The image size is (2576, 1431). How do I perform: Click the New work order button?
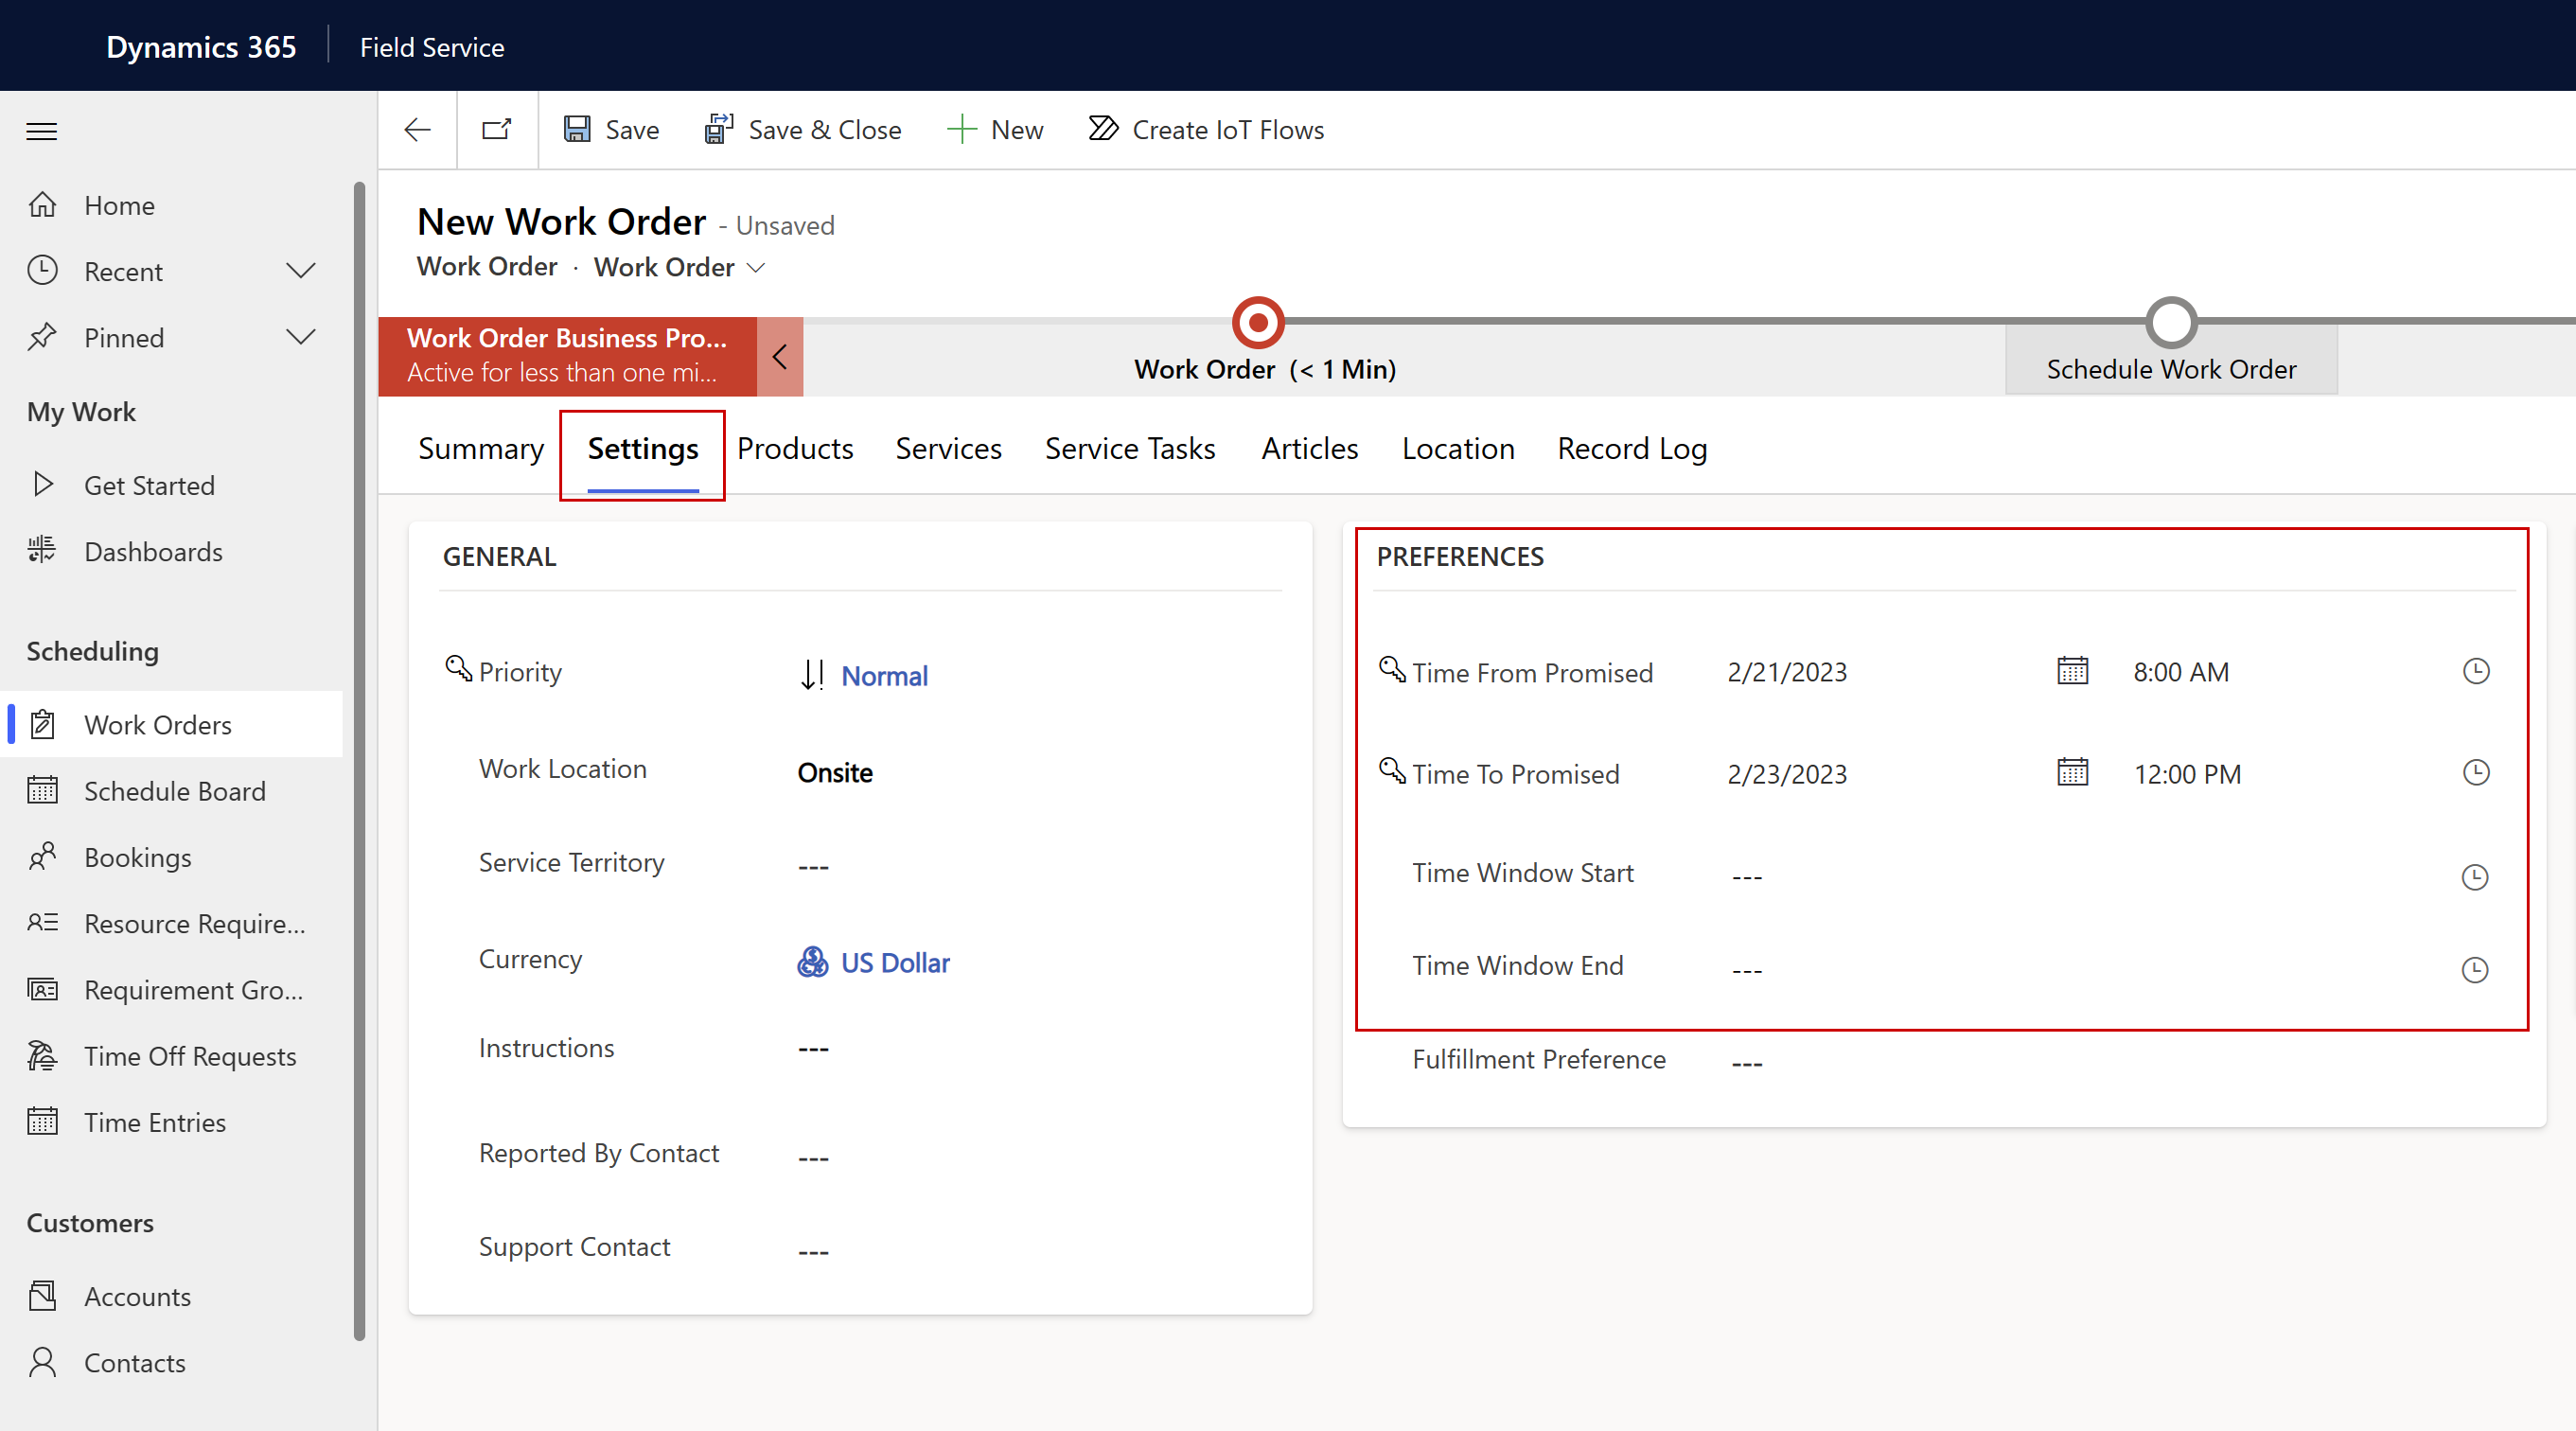(996, 129)
